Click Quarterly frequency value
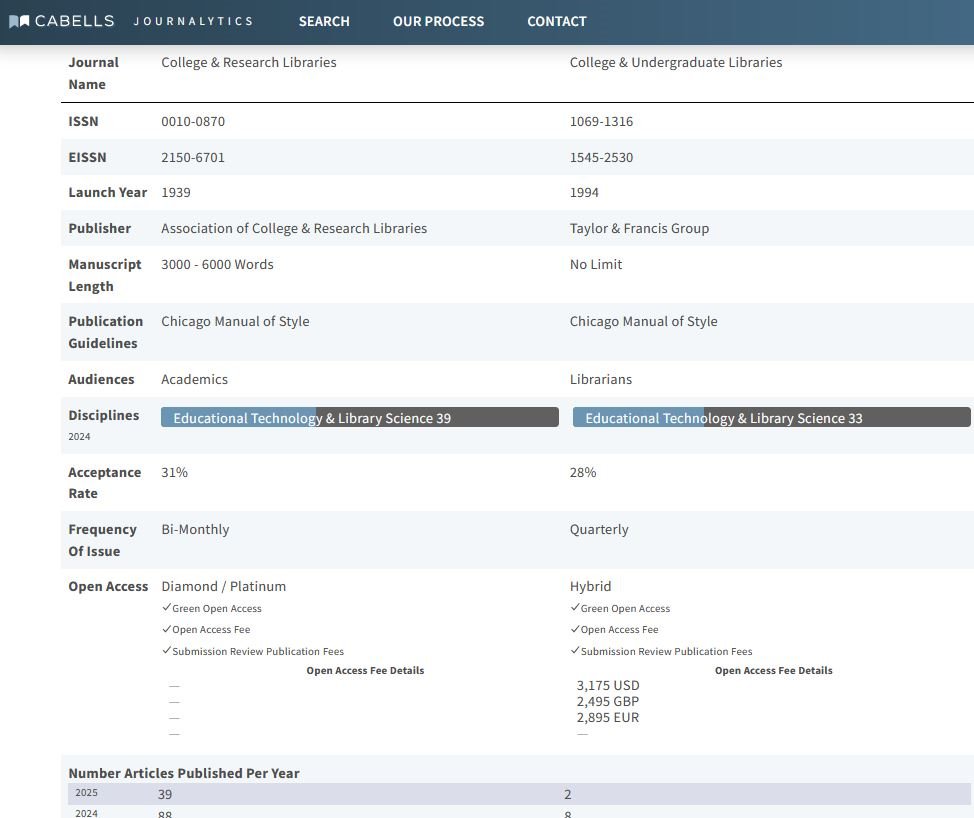Image resolution: width=974 pixels, height=818 pixels. 599,529
